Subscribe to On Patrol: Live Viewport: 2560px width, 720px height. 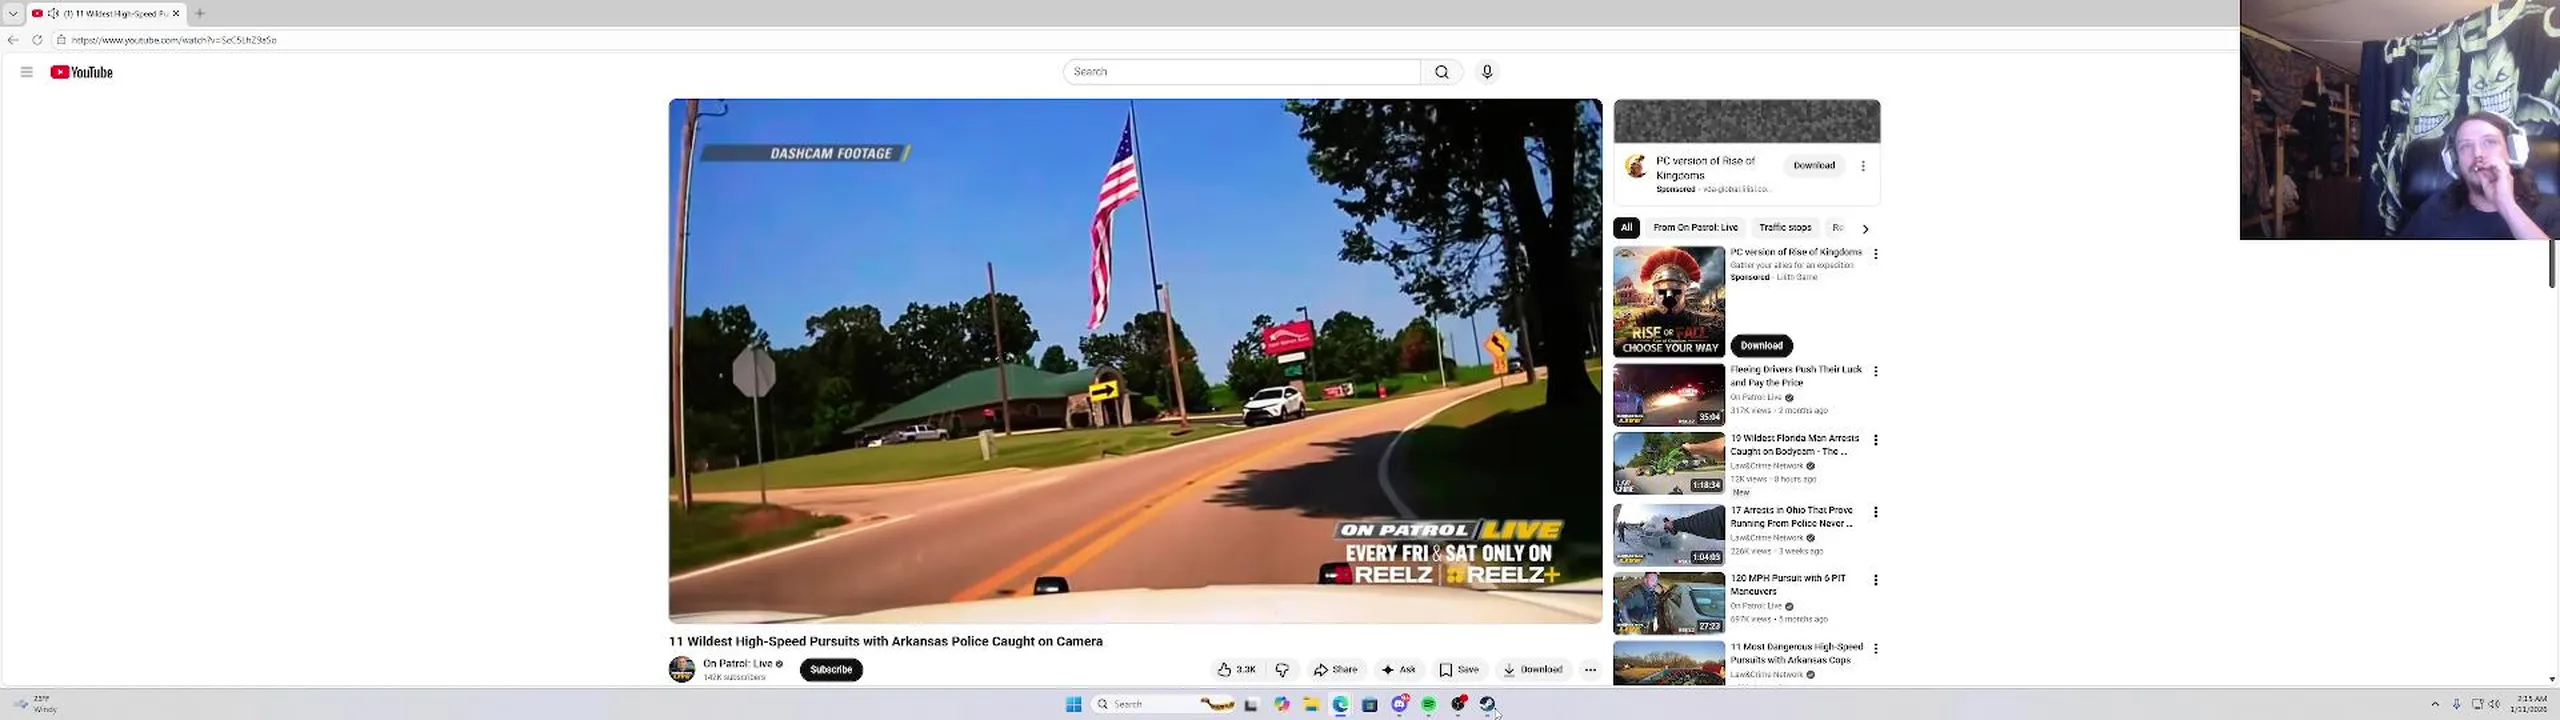tap(831, 670)
